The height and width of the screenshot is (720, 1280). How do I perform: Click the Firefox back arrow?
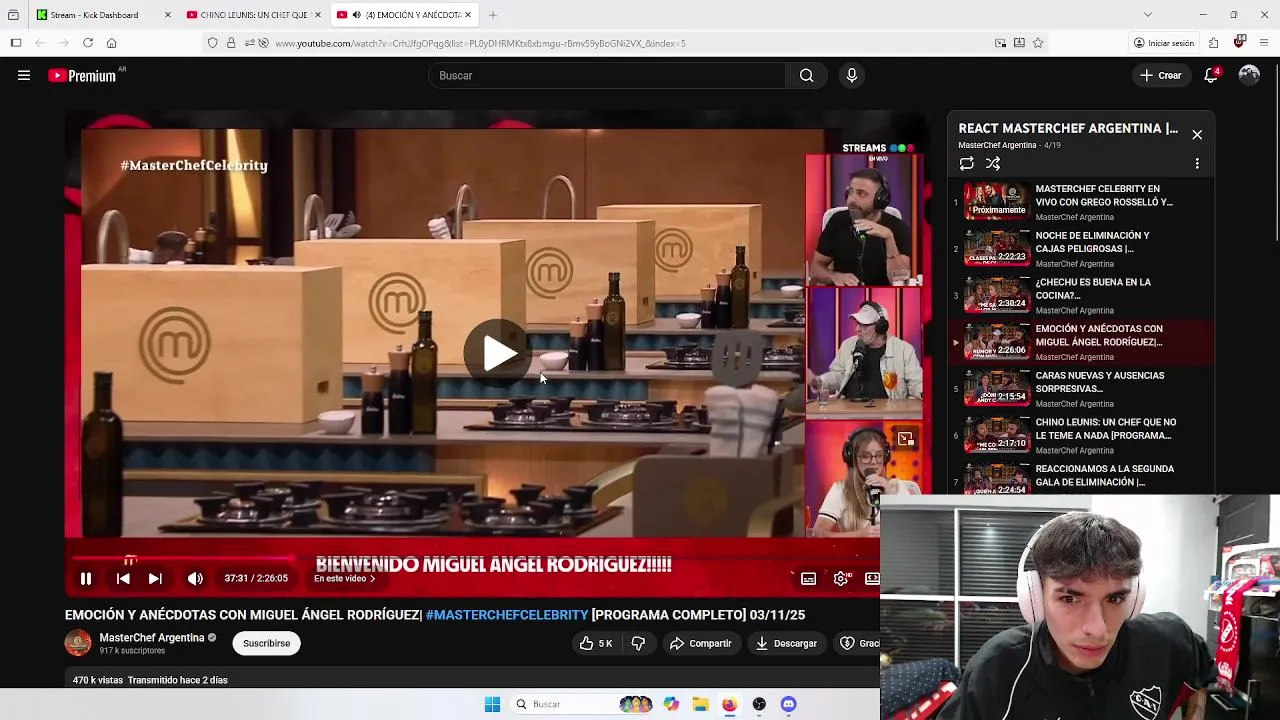40,43
